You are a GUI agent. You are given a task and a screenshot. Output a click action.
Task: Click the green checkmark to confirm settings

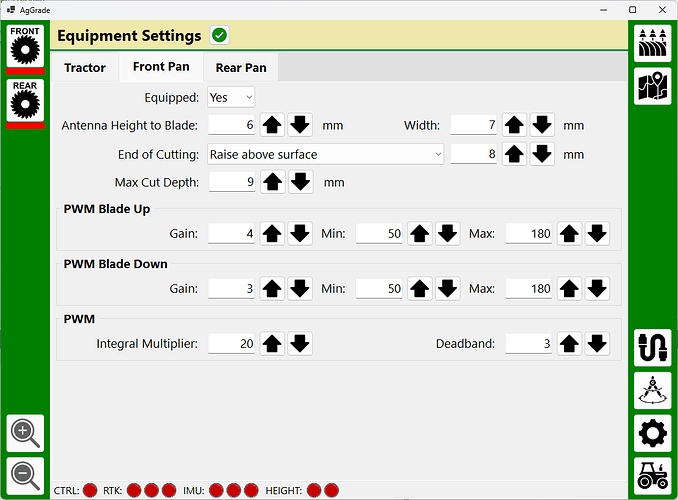(219, 36)
